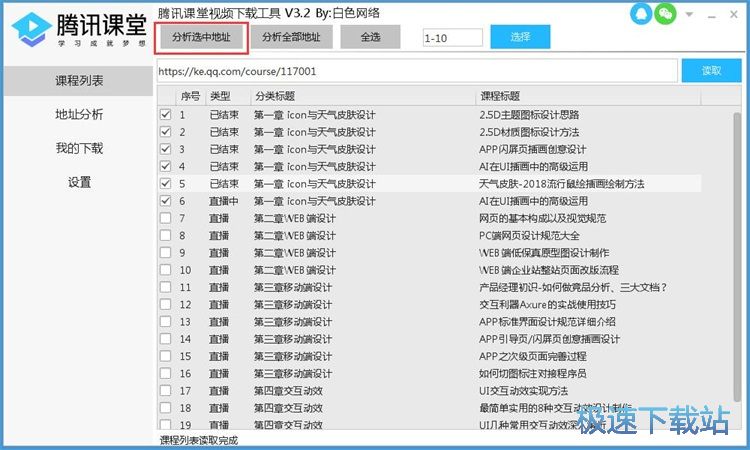Check the checkbox for row 13

pyautogui.click(x=165, y=321)
